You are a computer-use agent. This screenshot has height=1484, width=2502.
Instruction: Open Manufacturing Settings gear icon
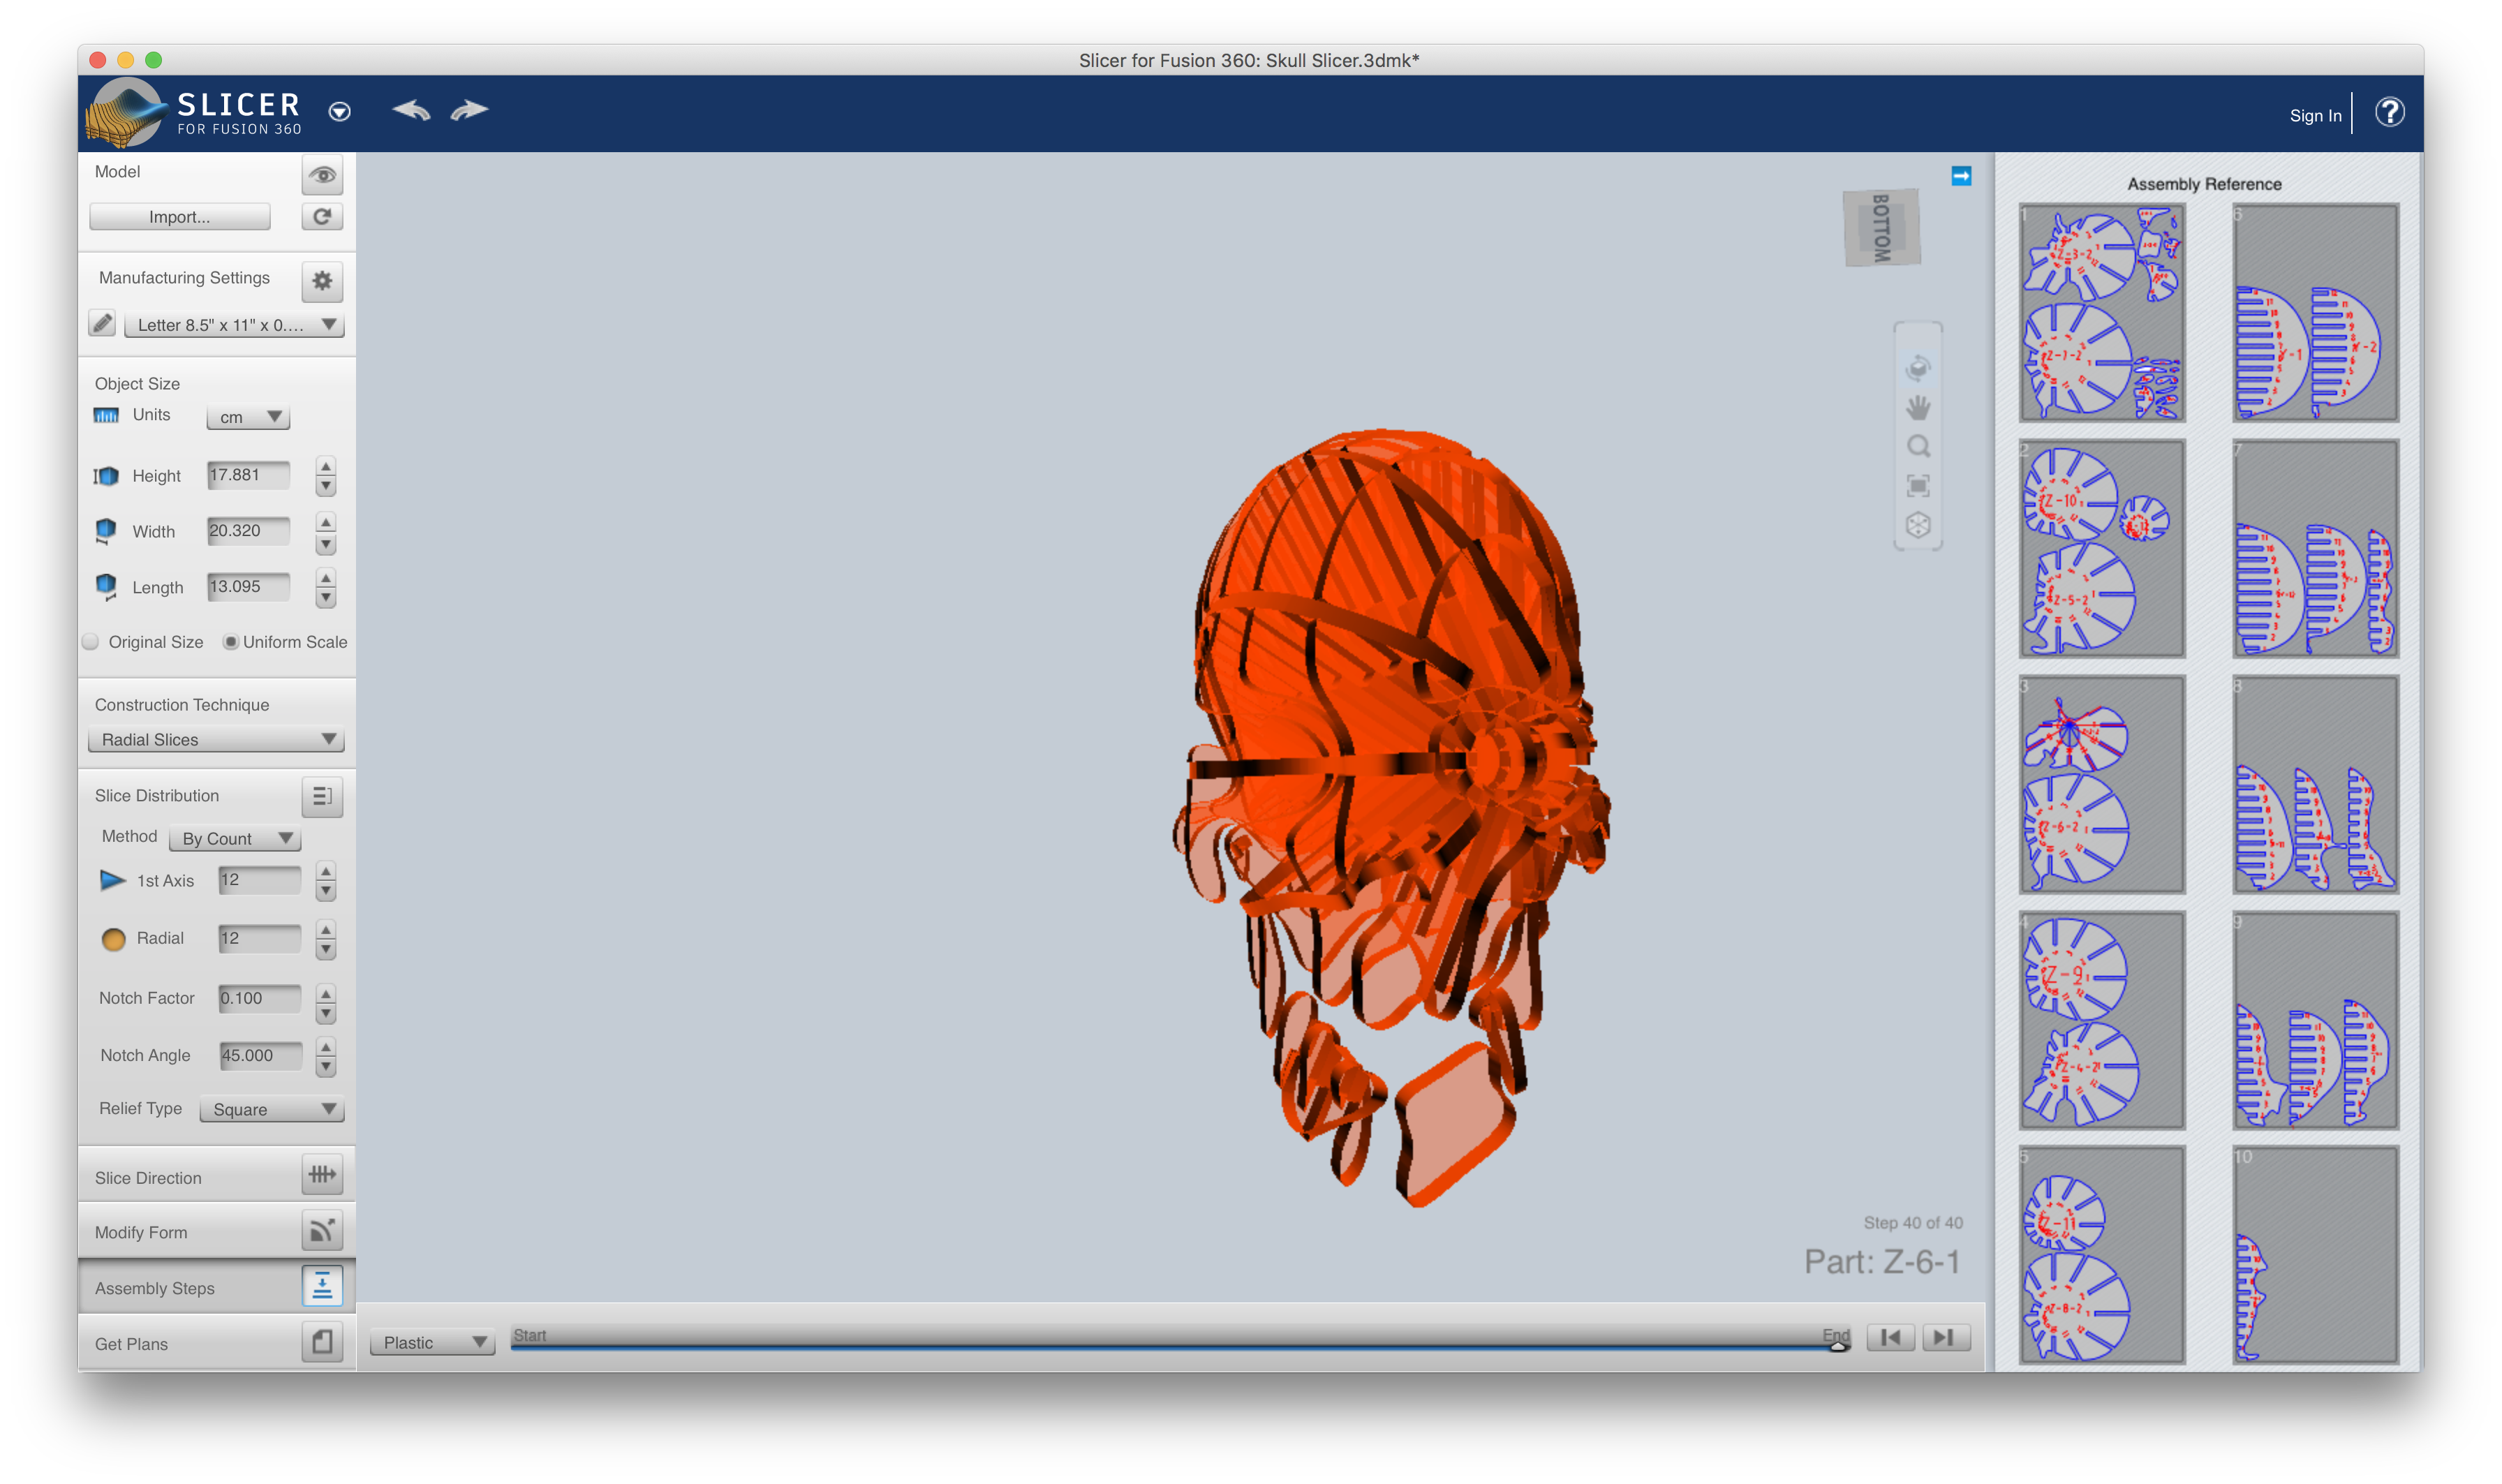coord(322,281)
